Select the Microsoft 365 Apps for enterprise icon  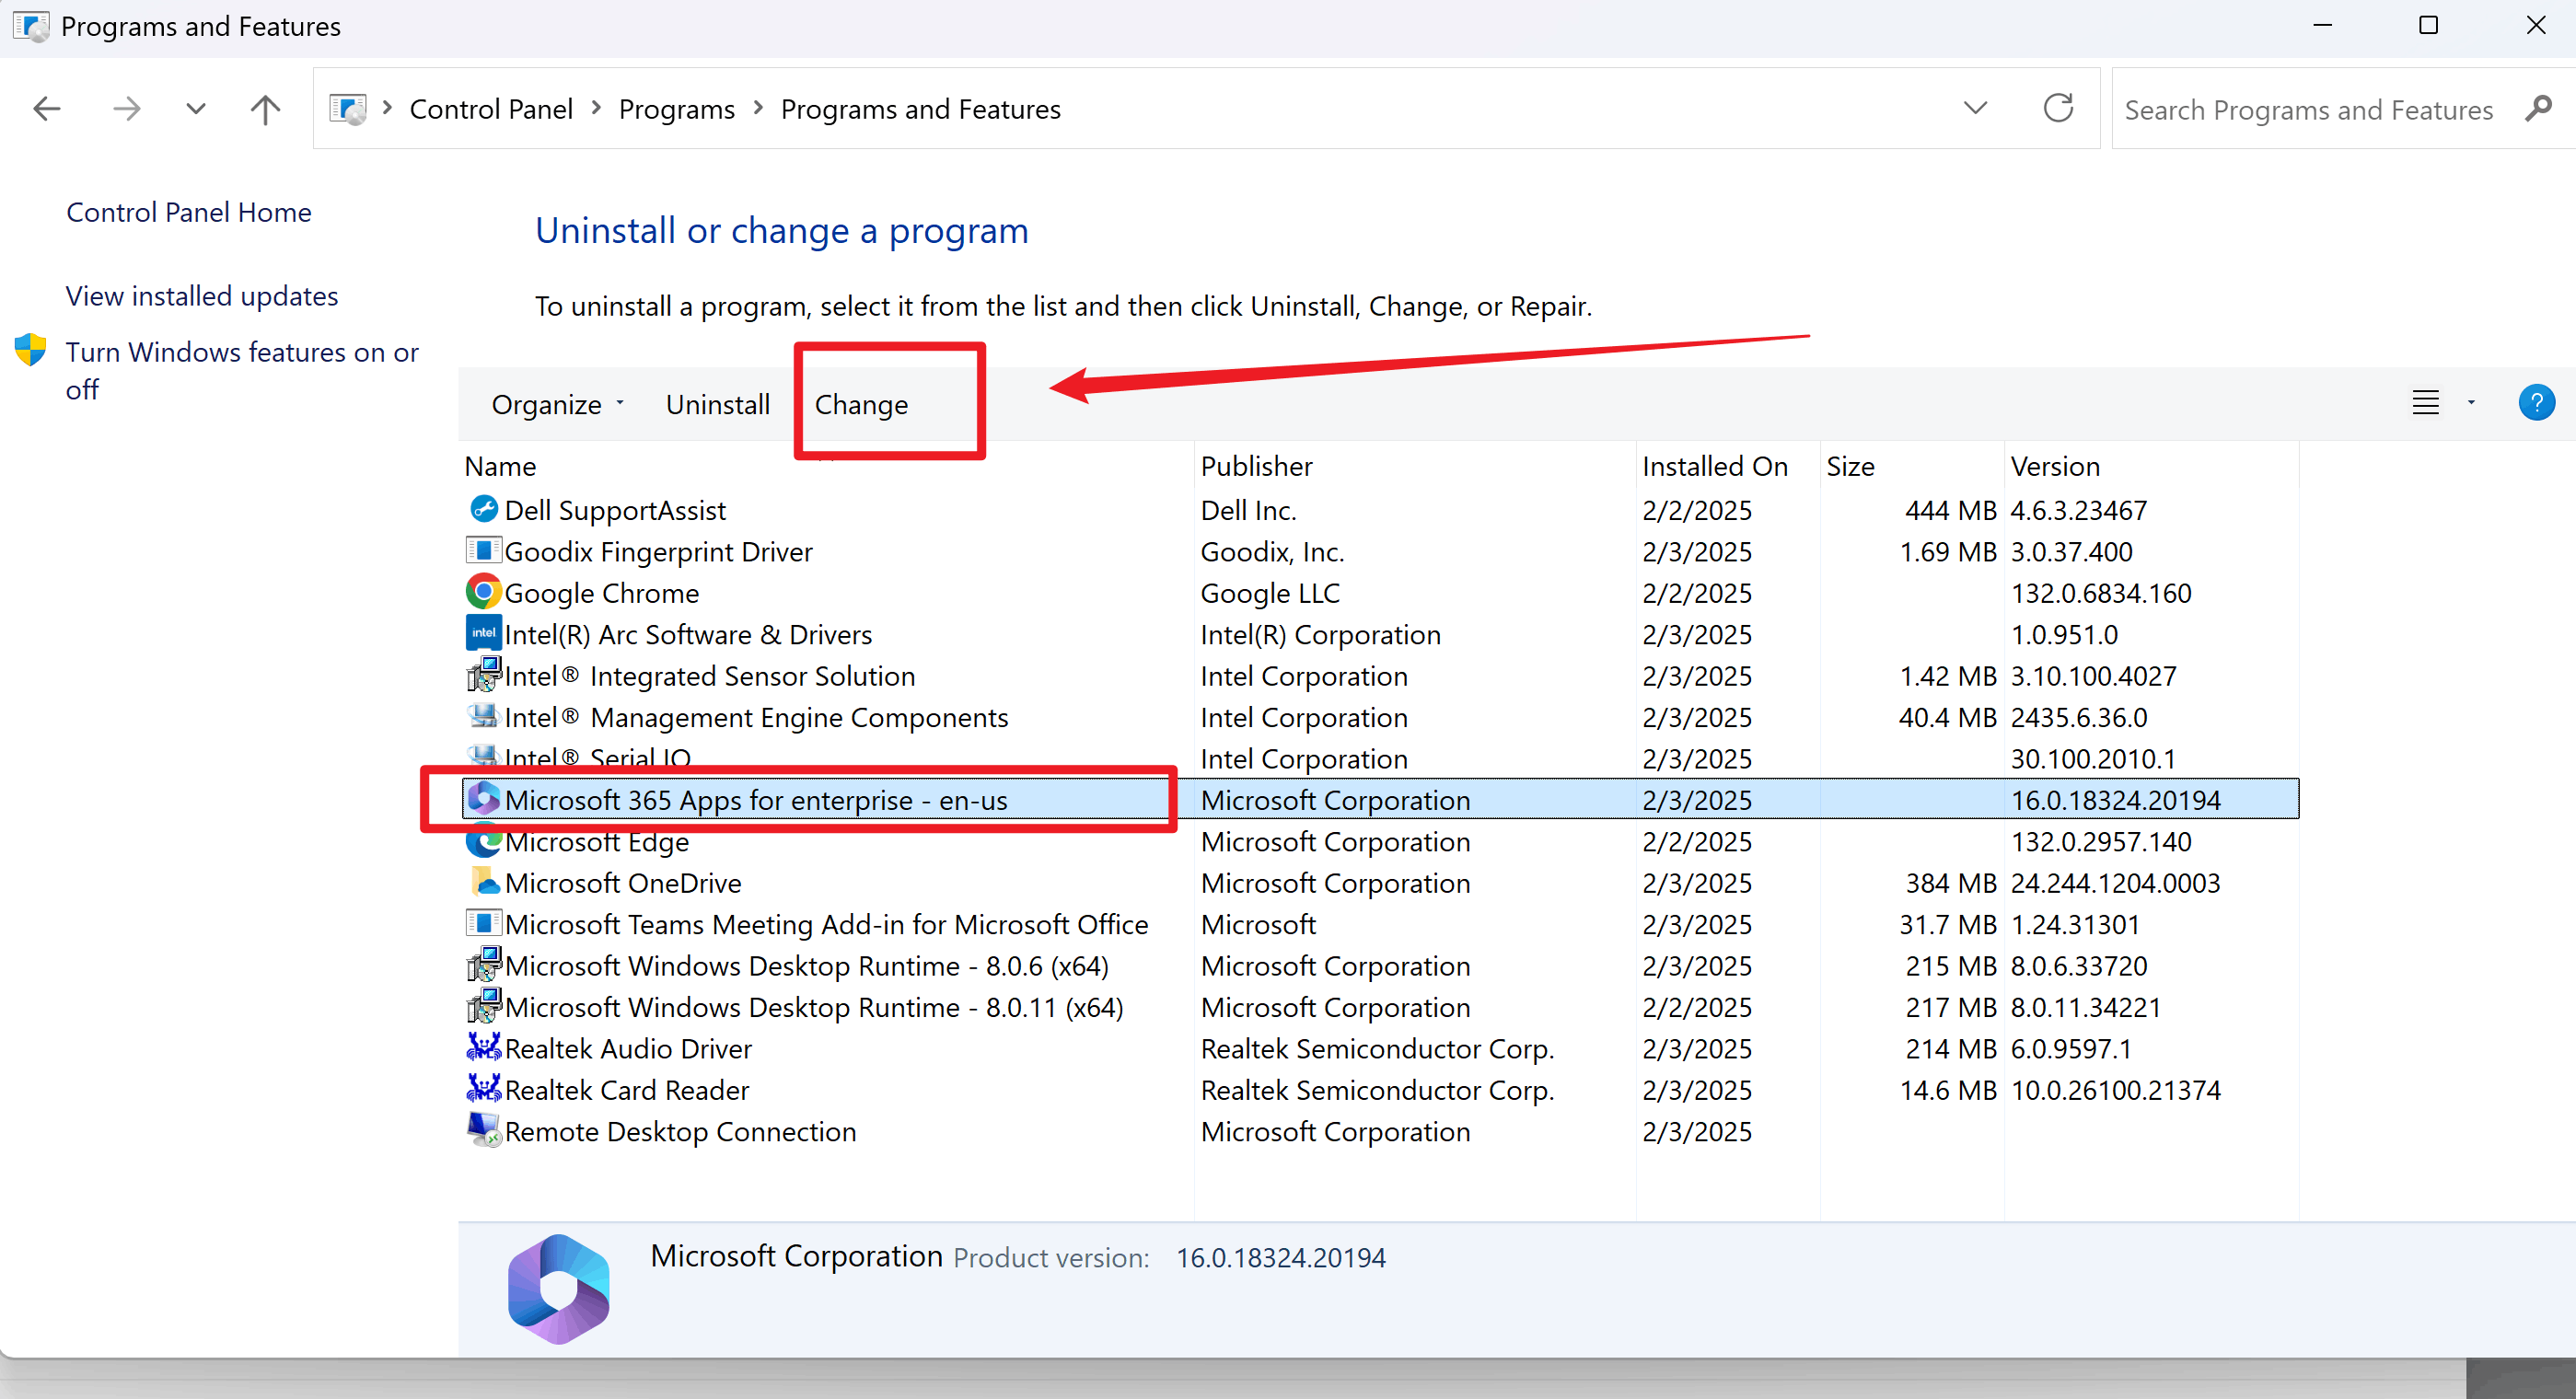(x=483, y=799)
